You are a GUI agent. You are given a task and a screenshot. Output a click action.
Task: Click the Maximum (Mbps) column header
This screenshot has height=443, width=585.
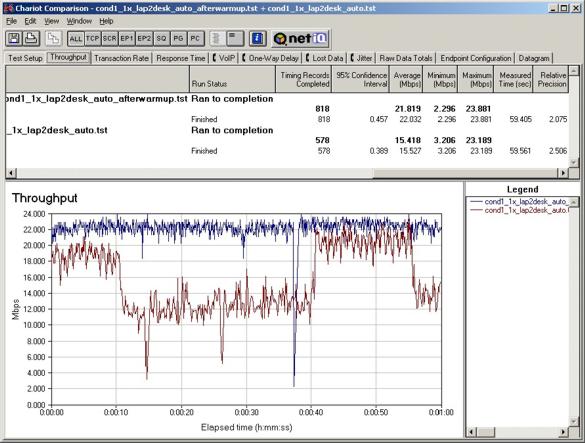tap(476, 79)
